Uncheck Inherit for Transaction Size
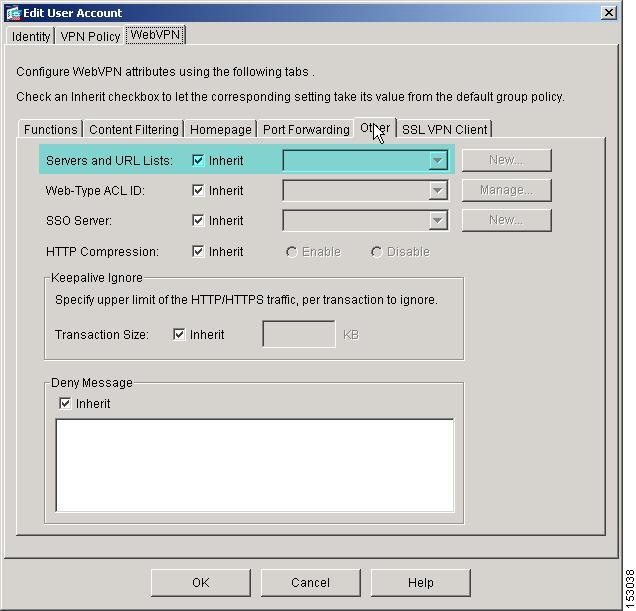This screenshot has height=611, width=636. [179, 334]
